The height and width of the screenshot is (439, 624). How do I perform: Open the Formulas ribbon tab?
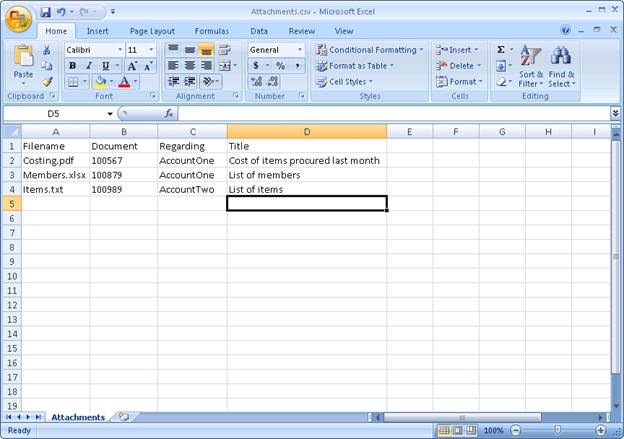click(211, 31)
